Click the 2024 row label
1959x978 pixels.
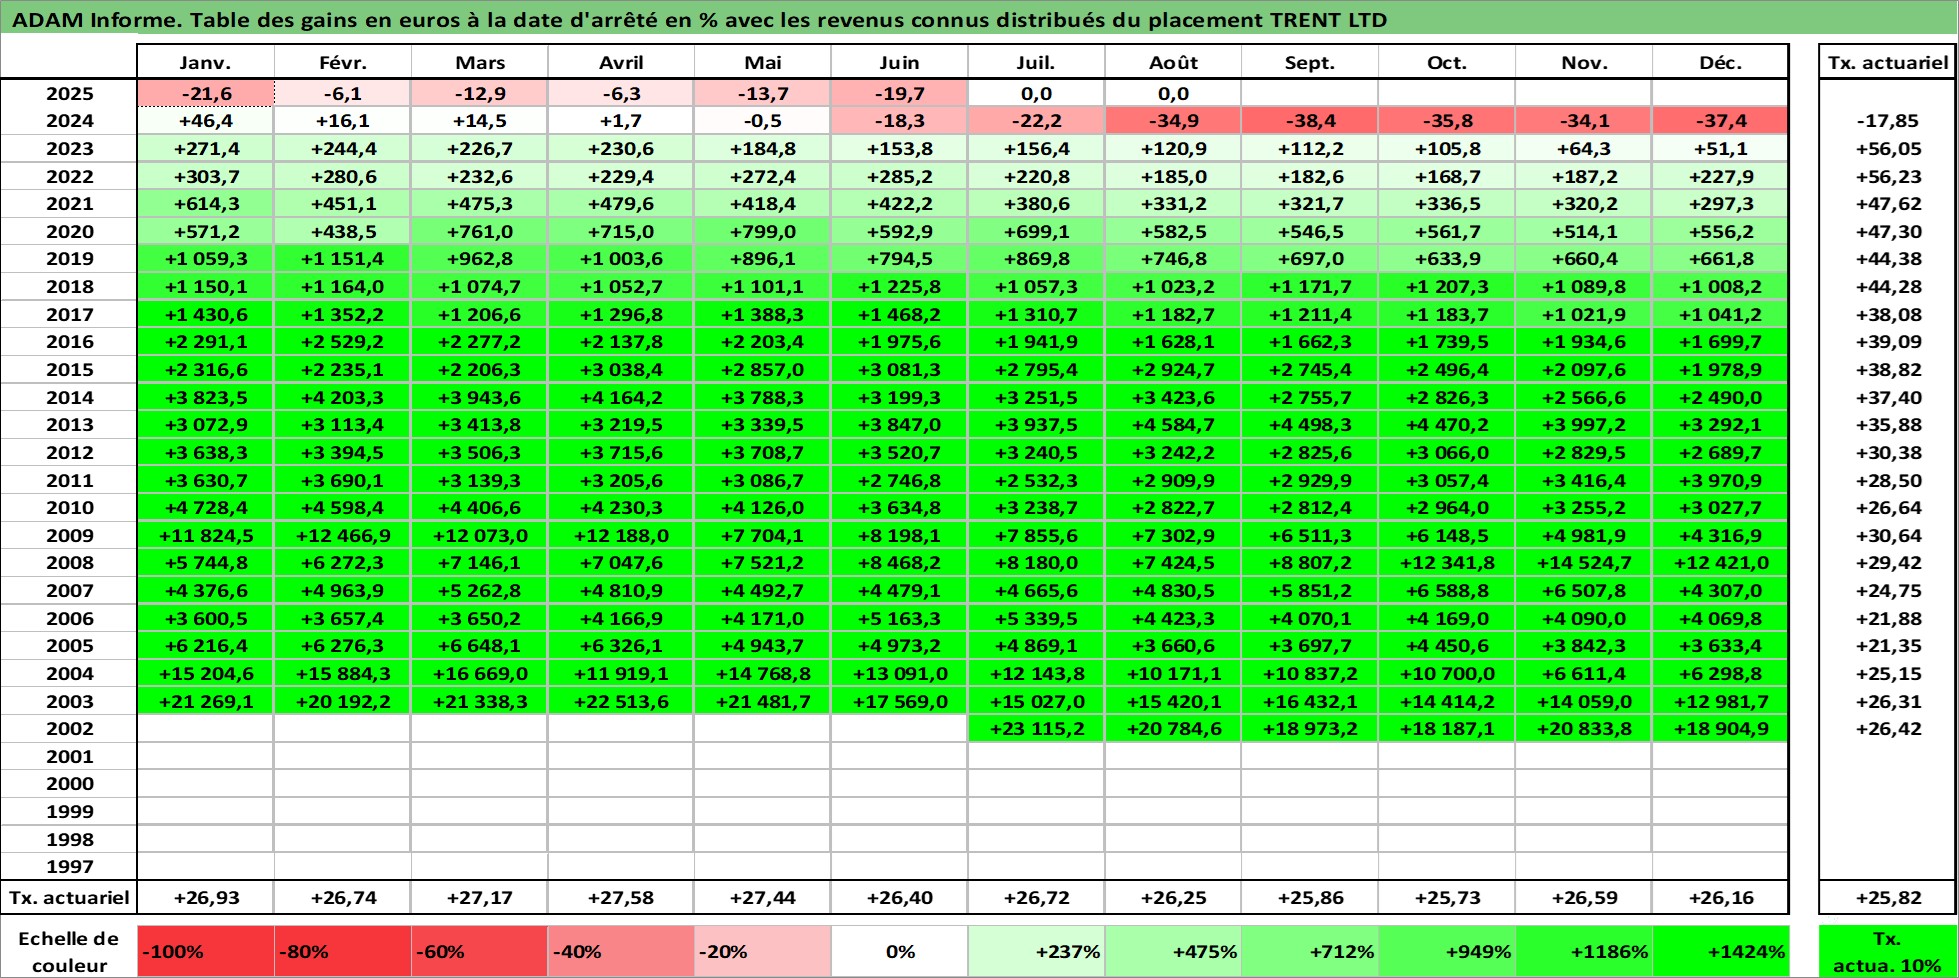(69, 121)
